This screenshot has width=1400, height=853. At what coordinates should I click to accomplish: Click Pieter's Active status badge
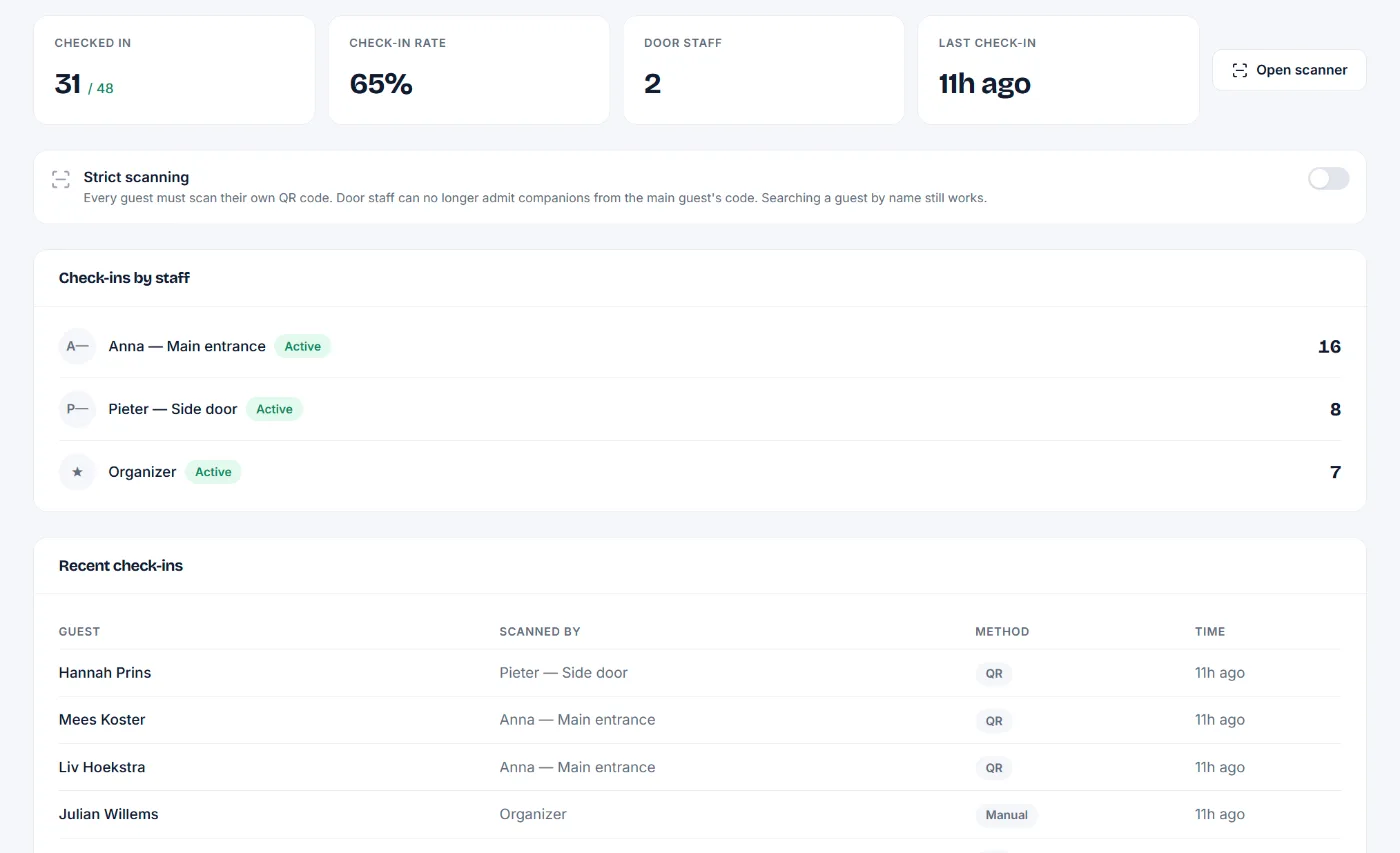point(274,409)
